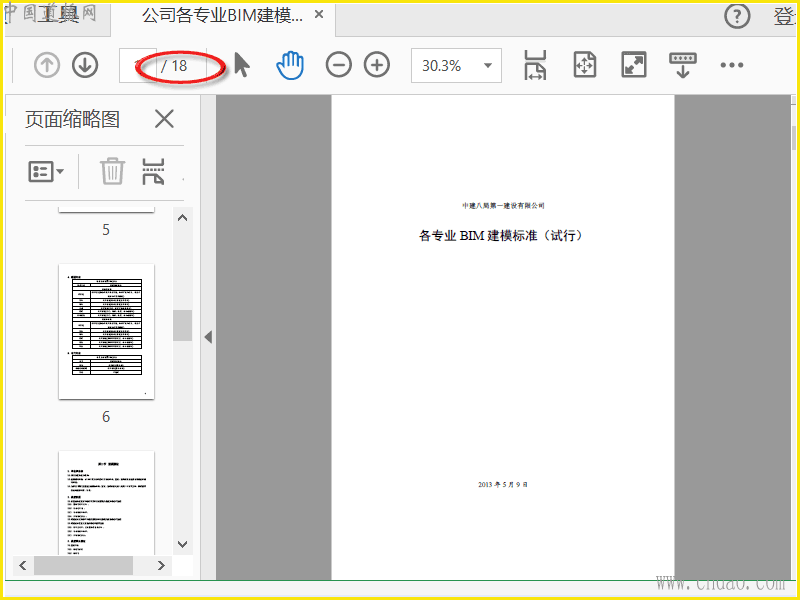Click thumbnail scrollbar down arrow
This screenshot has height=600, width=800.
(182, 544)
